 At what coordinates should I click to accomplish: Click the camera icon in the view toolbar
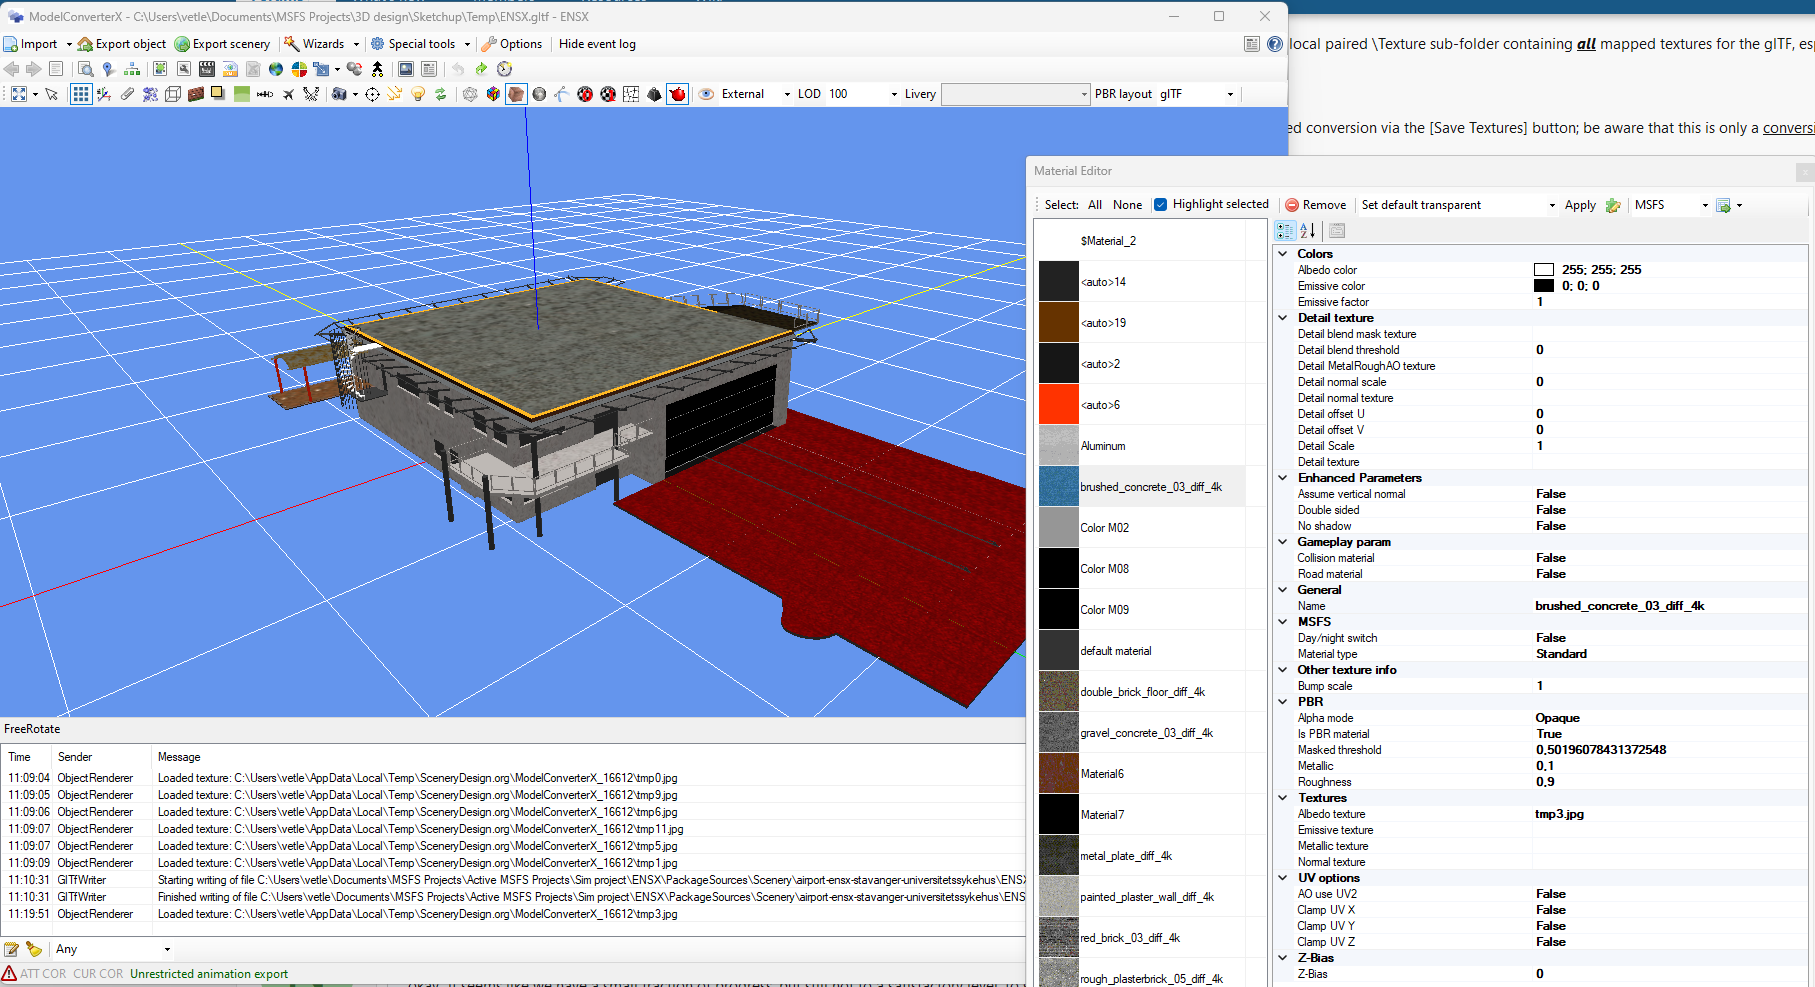(340, 94)
